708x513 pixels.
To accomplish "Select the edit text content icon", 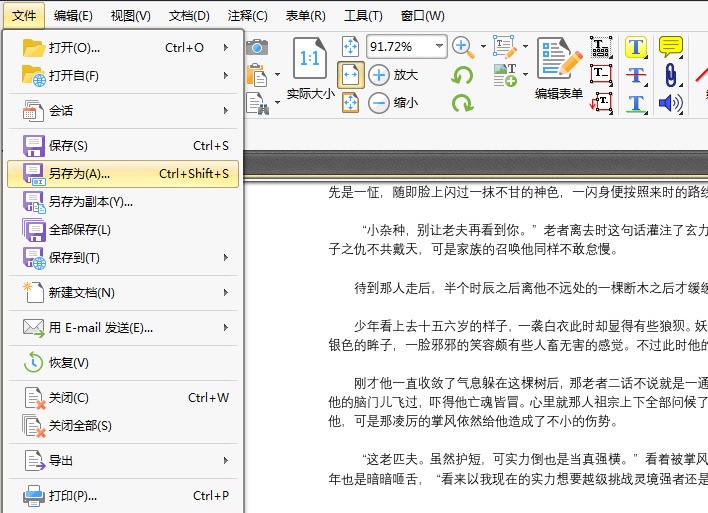I will click(x=504, y=47).
